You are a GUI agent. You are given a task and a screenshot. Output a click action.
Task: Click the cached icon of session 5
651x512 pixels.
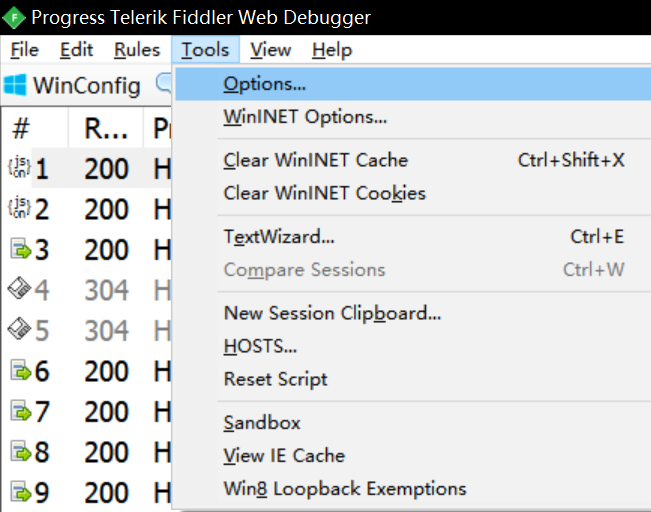click(20, 330)
